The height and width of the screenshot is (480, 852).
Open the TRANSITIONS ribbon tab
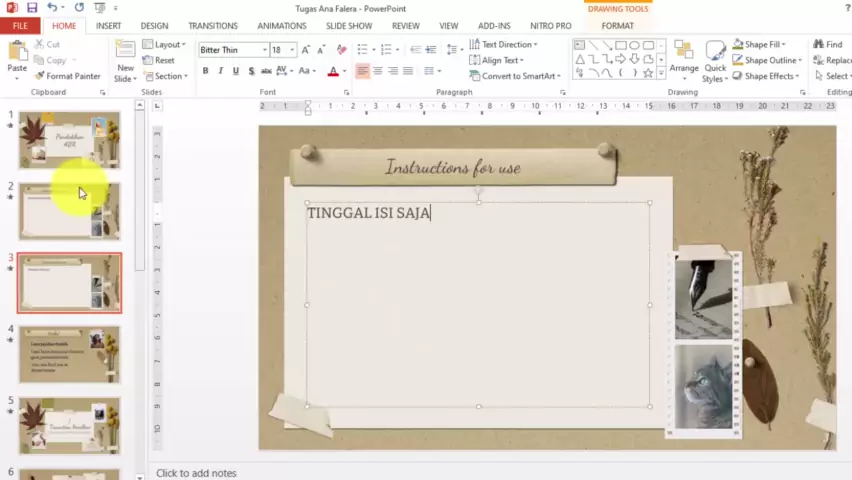pos(212,26)
